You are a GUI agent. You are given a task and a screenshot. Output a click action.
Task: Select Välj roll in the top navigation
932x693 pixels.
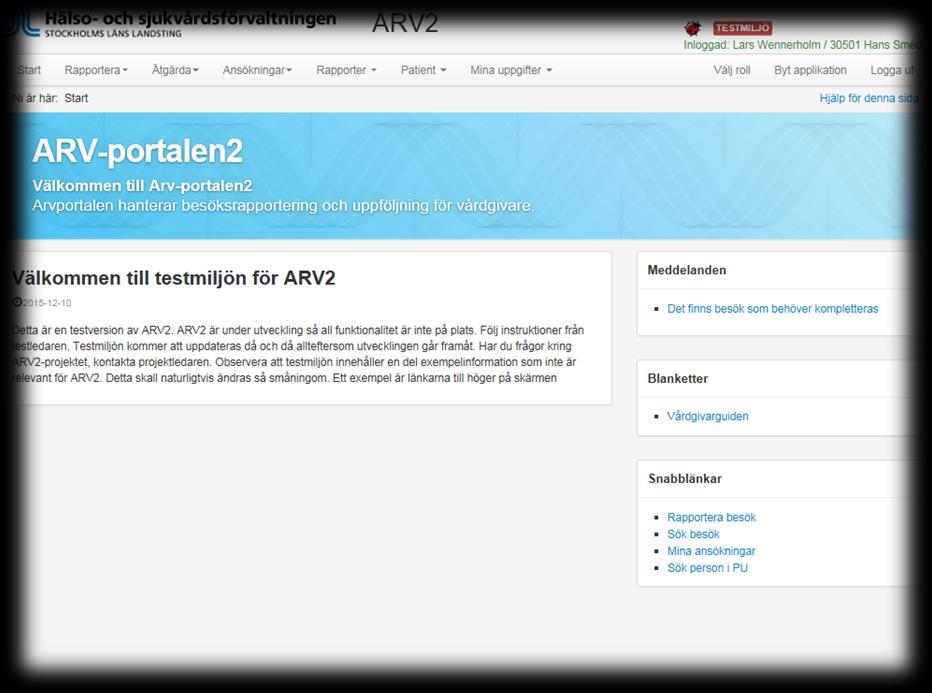pyautogui.click(x=732, y=70)
